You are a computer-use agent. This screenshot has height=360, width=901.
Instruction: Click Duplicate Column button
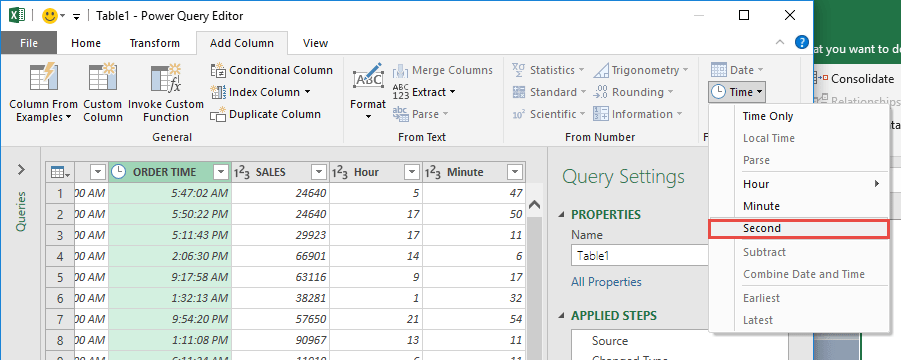coord(265,114)
